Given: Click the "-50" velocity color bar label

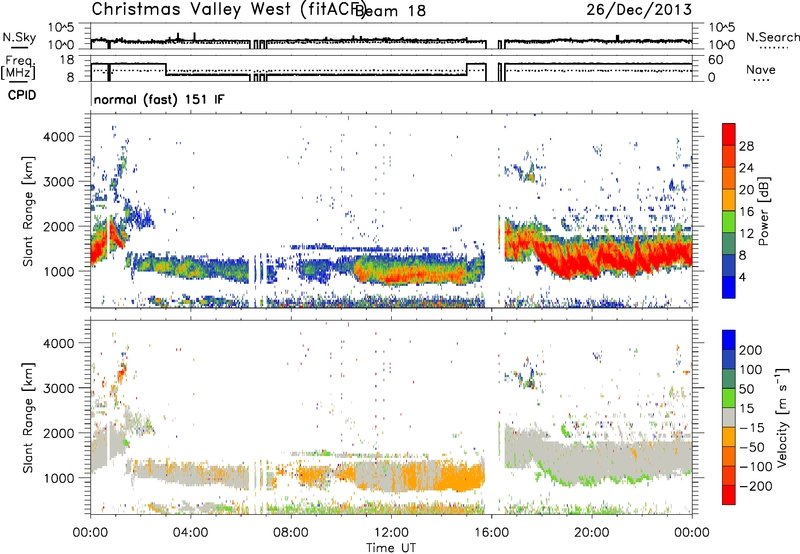Looking at the screenshot, I should coord(752,448).
